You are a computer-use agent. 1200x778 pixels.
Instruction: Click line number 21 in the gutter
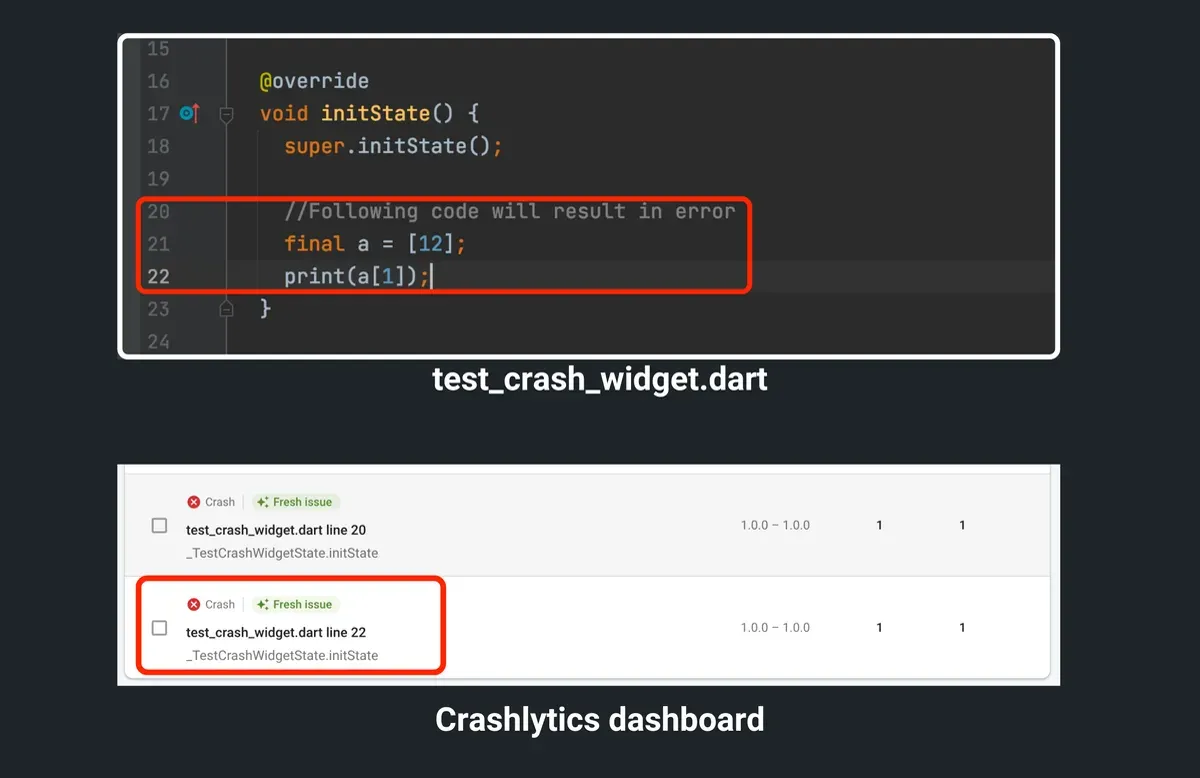pyautogui.click(x=159, y=244)
